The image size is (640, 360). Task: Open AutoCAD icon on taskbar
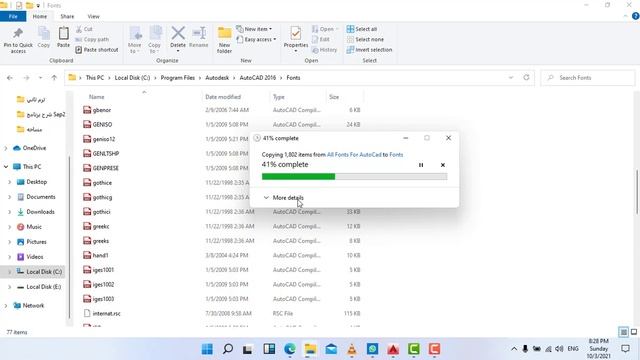(393, 349)
